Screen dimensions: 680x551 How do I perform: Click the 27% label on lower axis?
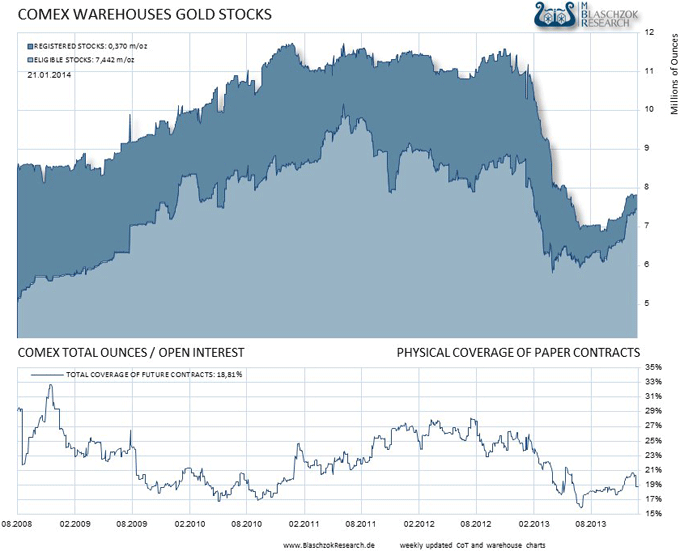(654, 426)
